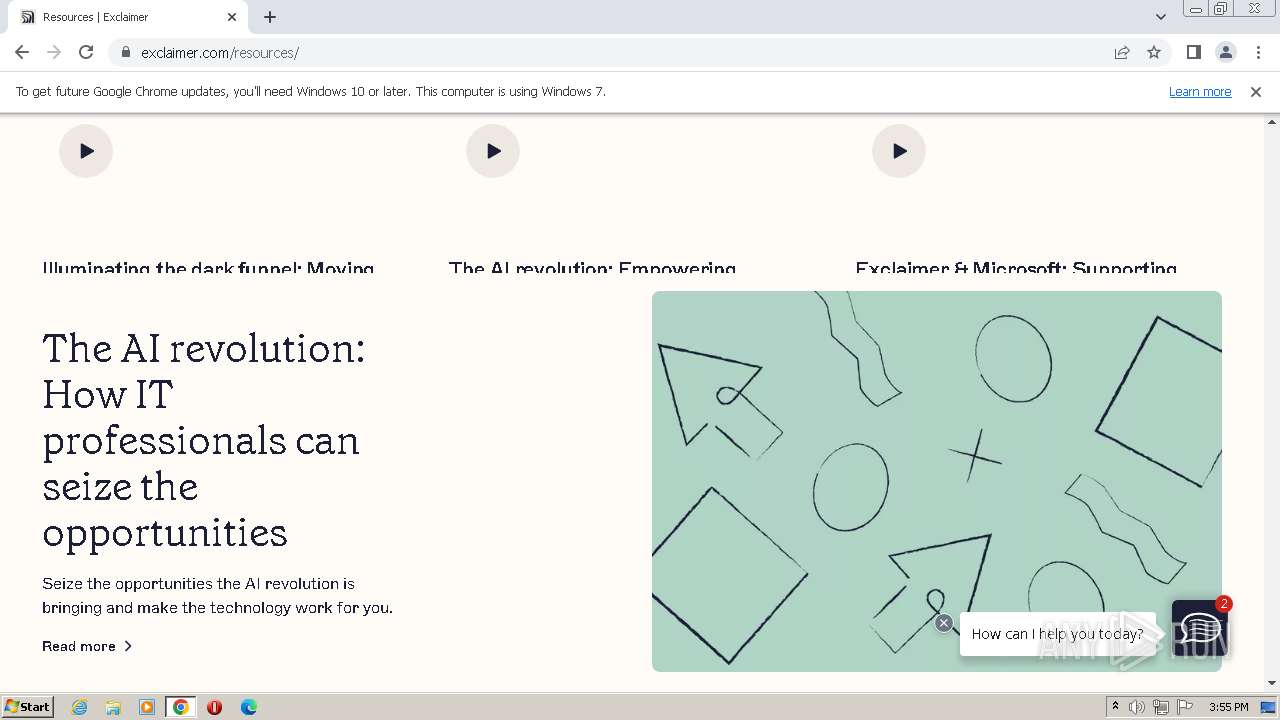Expand the tab search dropdown
Image resolution: width=1280 pixels, height=720 pixels.
(x=1160, y=17)
